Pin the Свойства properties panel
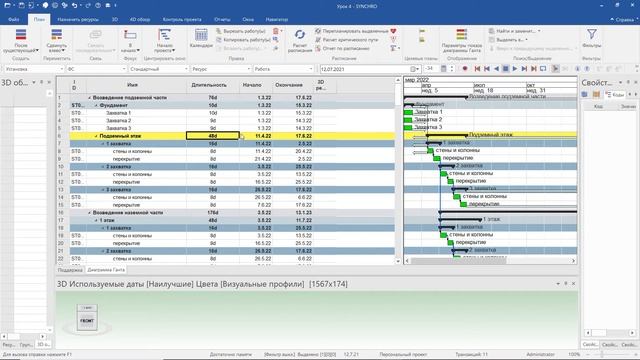The image size is (640, 360). (x=628, y=82)
